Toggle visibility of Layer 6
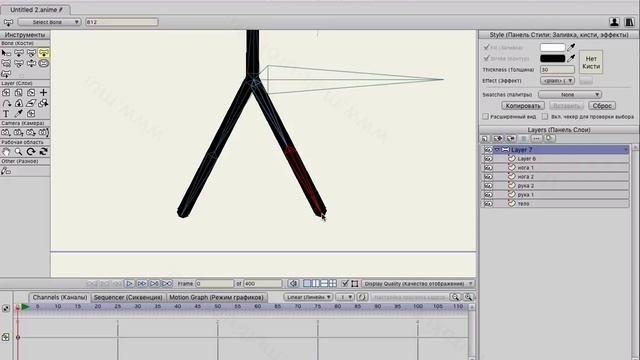The height and width of the screenshot is (360, 640). 488,159
